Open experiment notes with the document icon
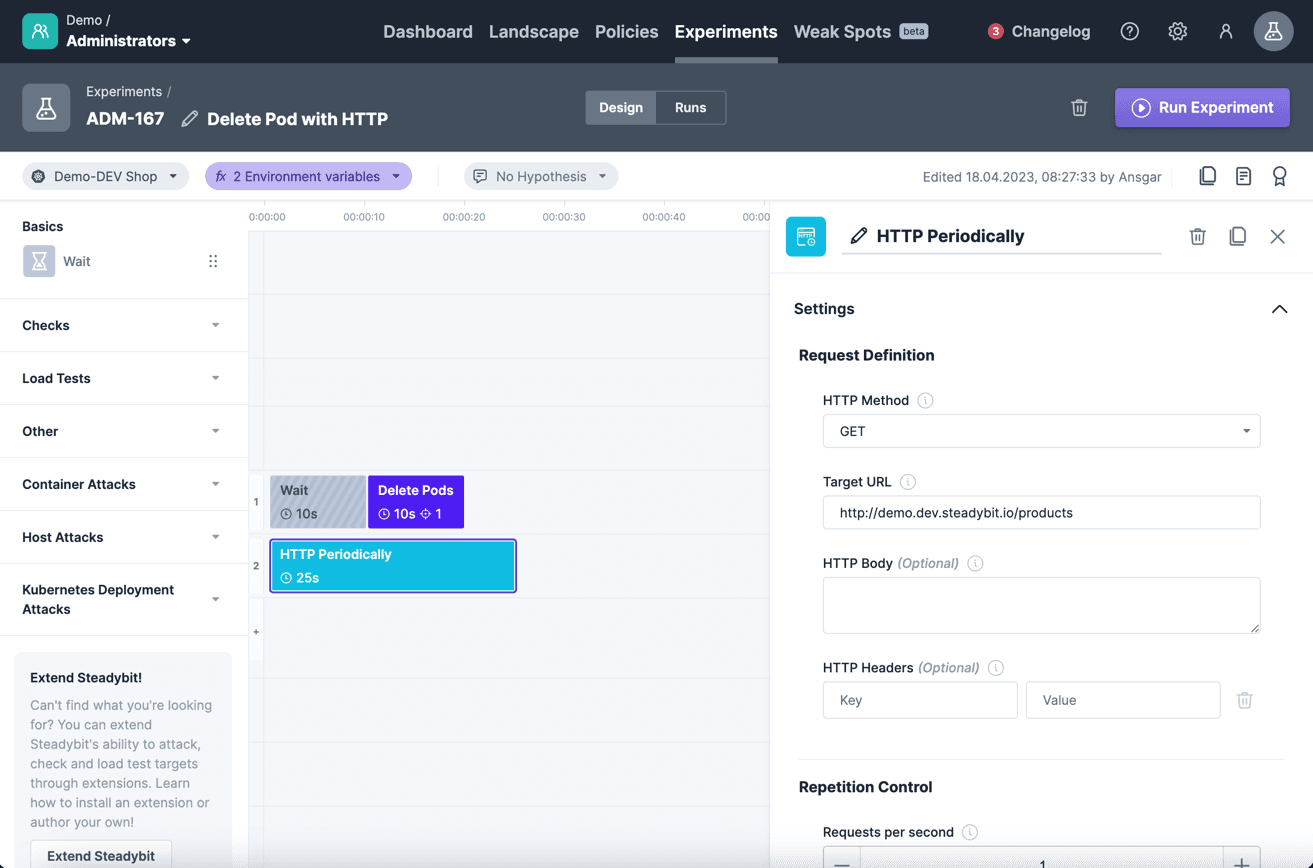The height and width of the screenshot is (868, 1313). (x=1243, y=175)
